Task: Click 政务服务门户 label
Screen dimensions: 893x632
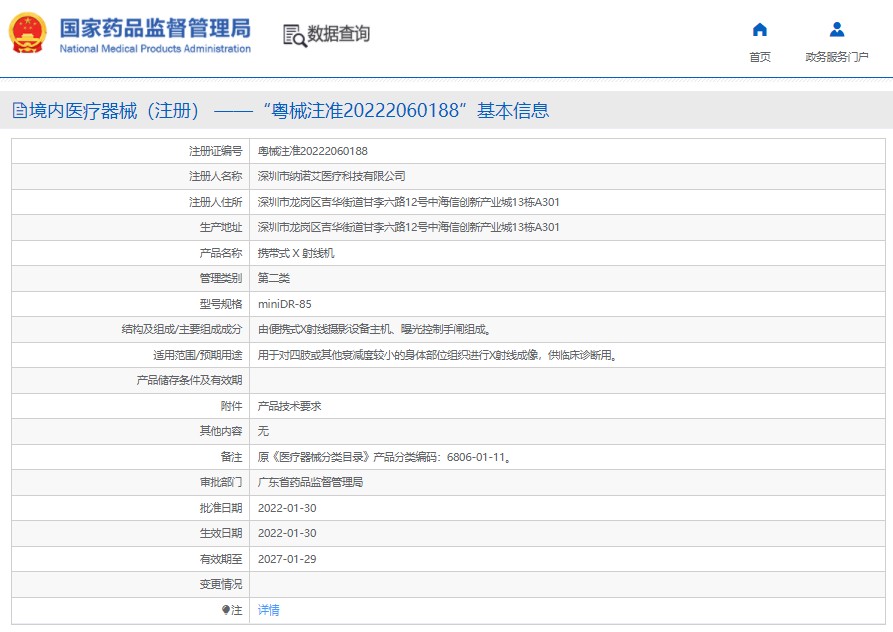Action: click(837, 57)
